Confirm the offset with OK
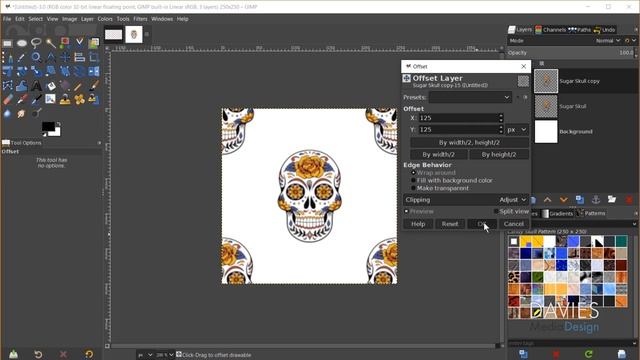 pos(482,224)
